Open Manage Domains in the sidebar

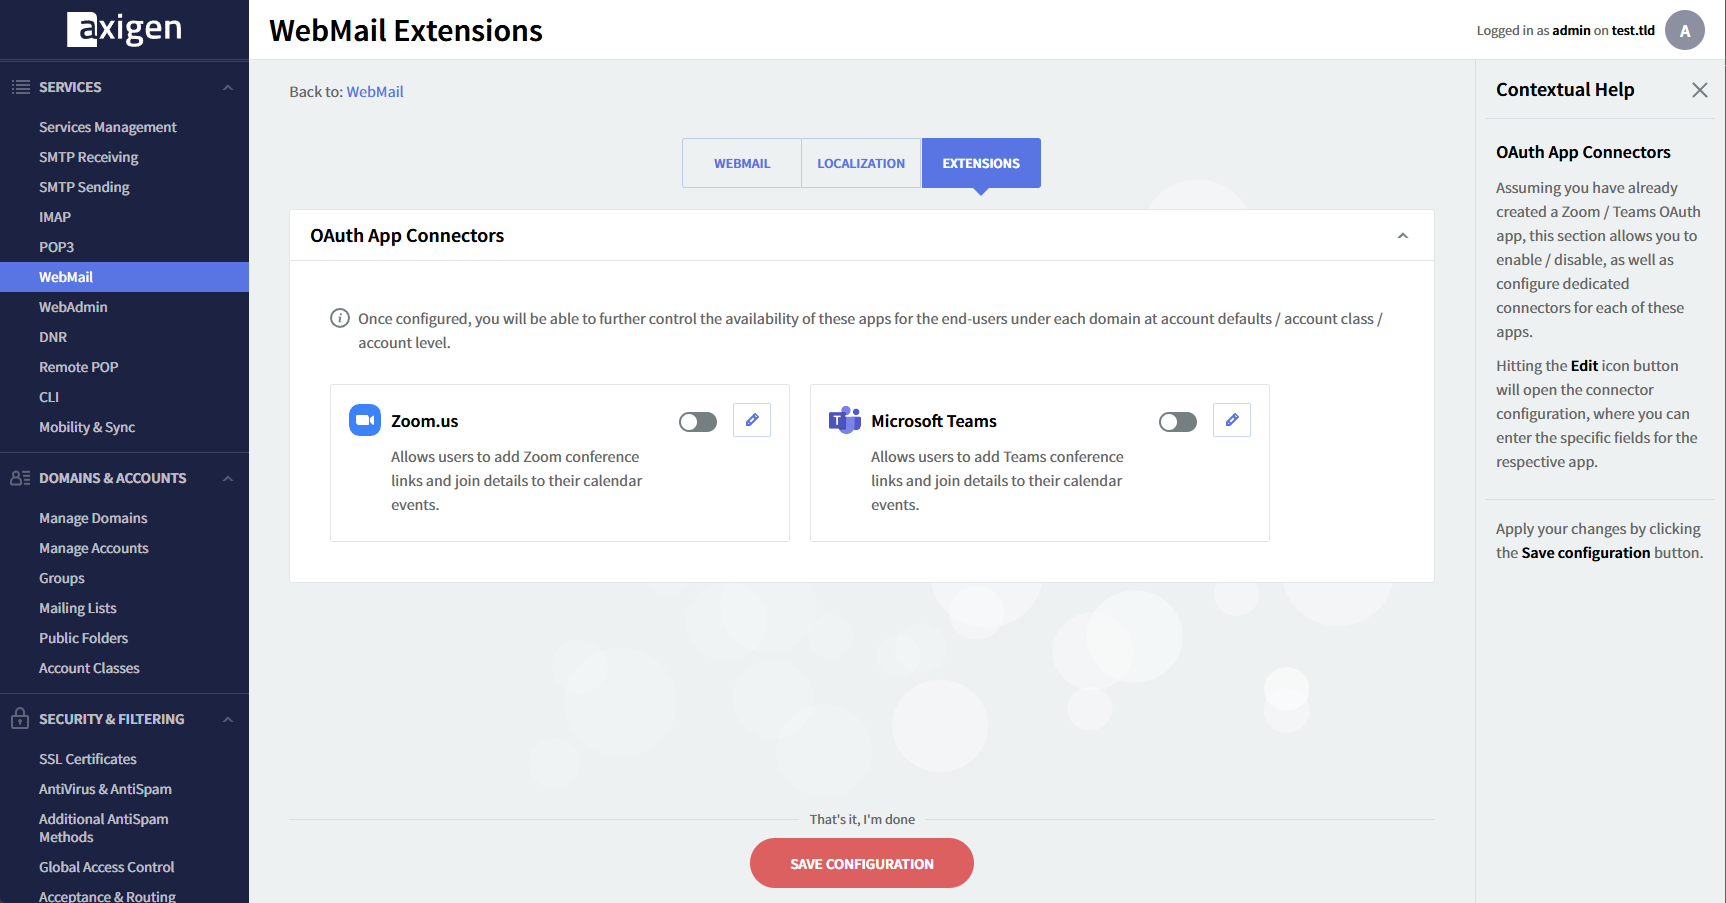pyautogui.click(x=93, y=518)
